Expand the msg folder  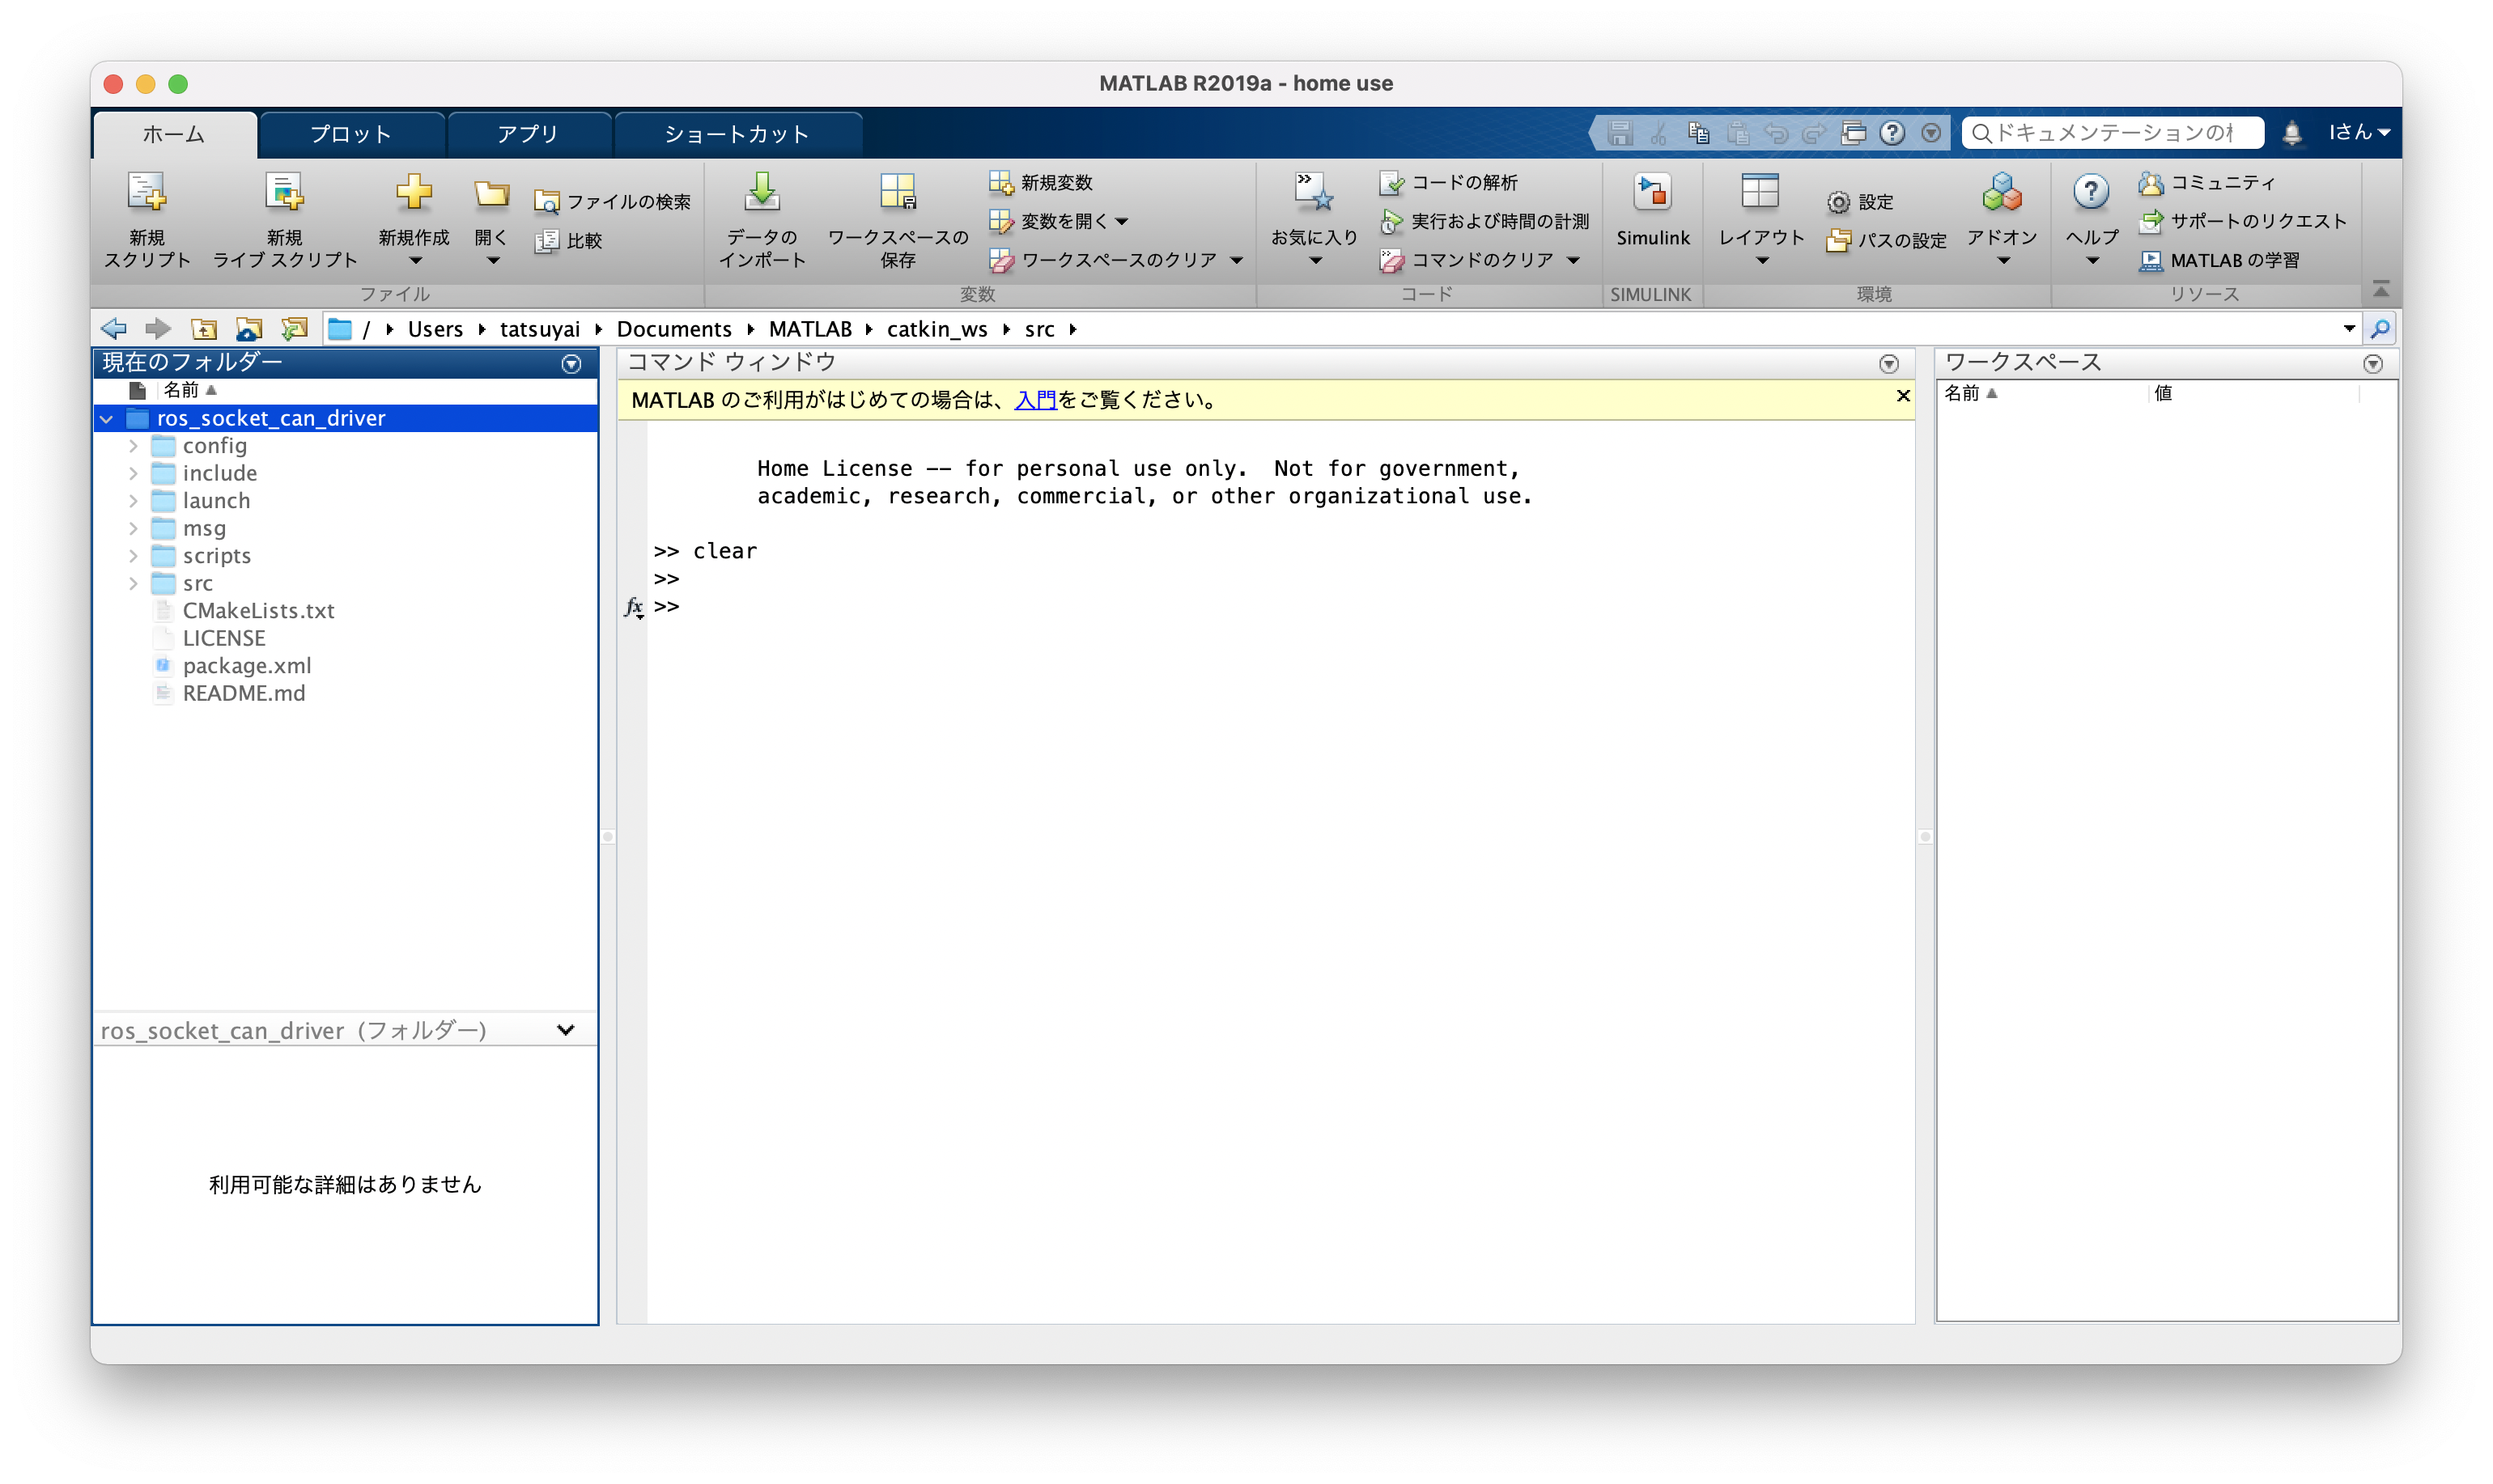pyautogui.click(x=134, y=529)
